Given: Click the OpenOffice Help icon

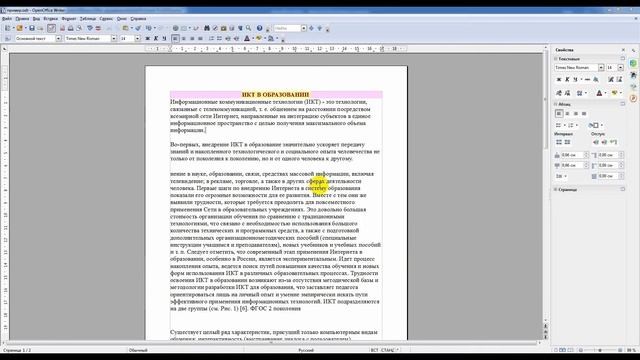Looking at the screenshot, I should click(x=259, y=28).
